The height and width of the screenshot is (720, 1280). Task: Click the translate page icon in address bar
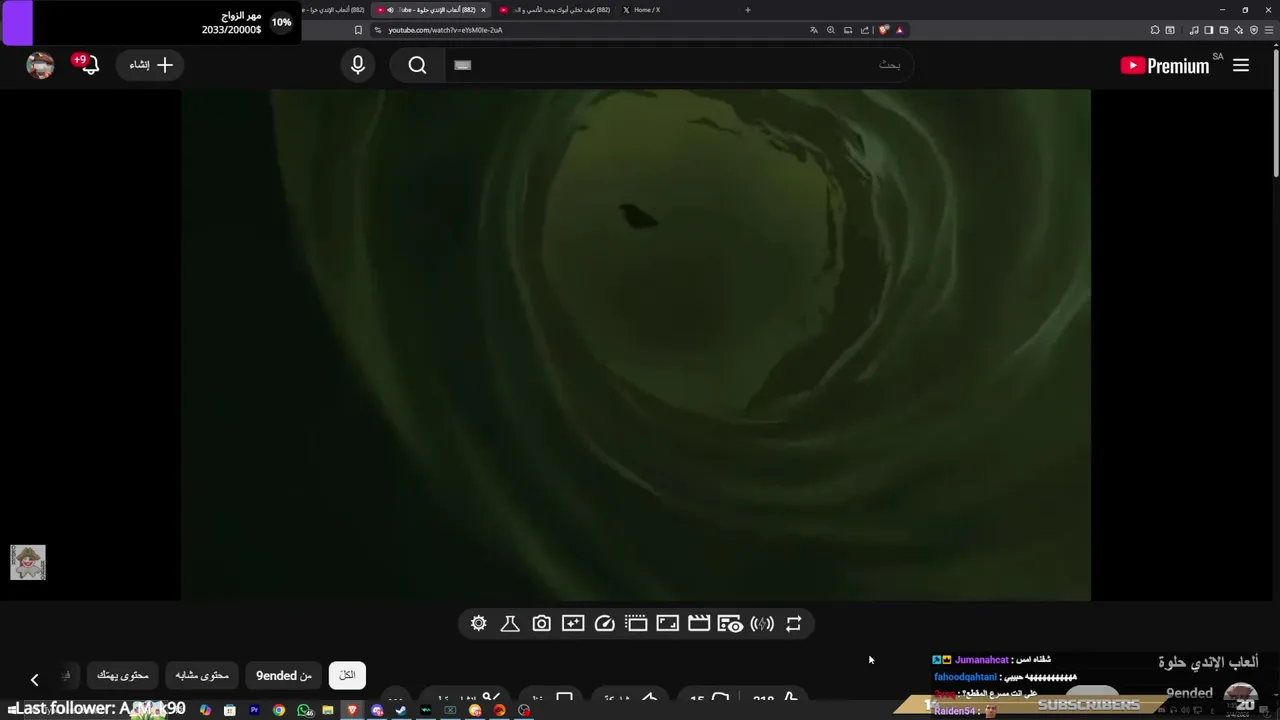813,30
